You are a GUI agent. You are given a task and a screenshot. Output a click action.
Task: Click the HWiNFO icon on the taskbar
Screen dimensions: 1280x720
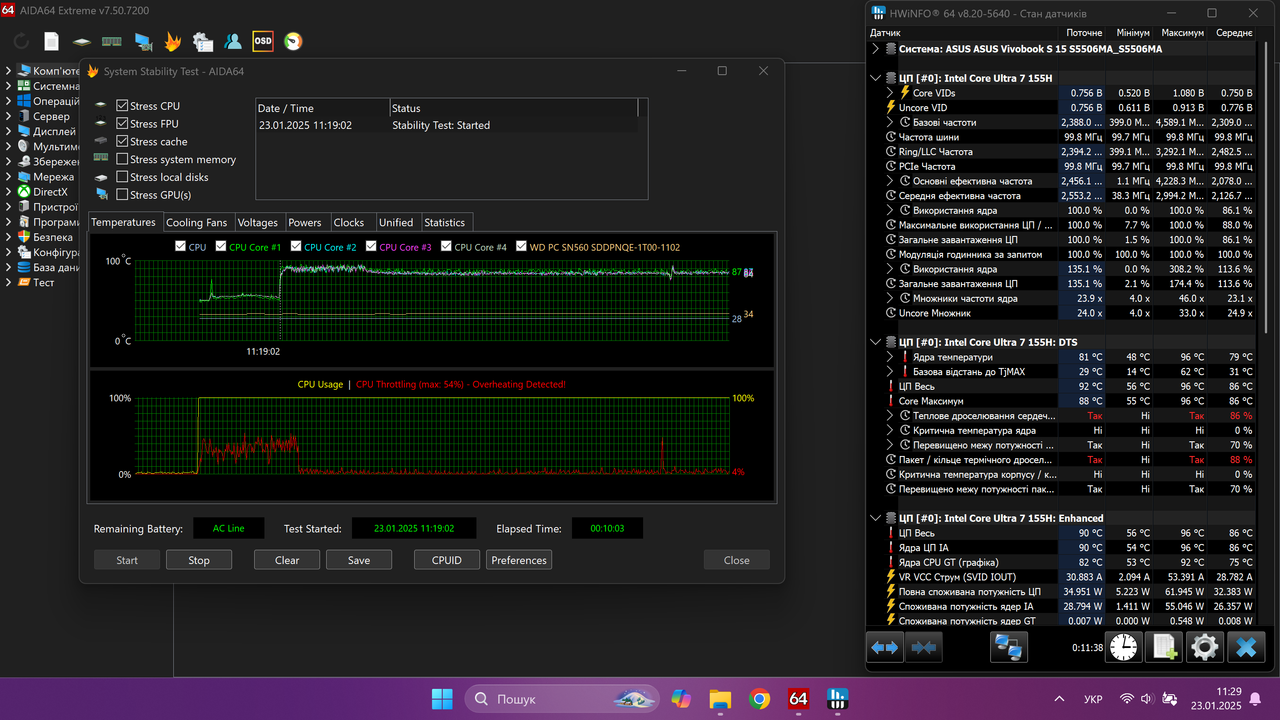[x=838, y=698]
